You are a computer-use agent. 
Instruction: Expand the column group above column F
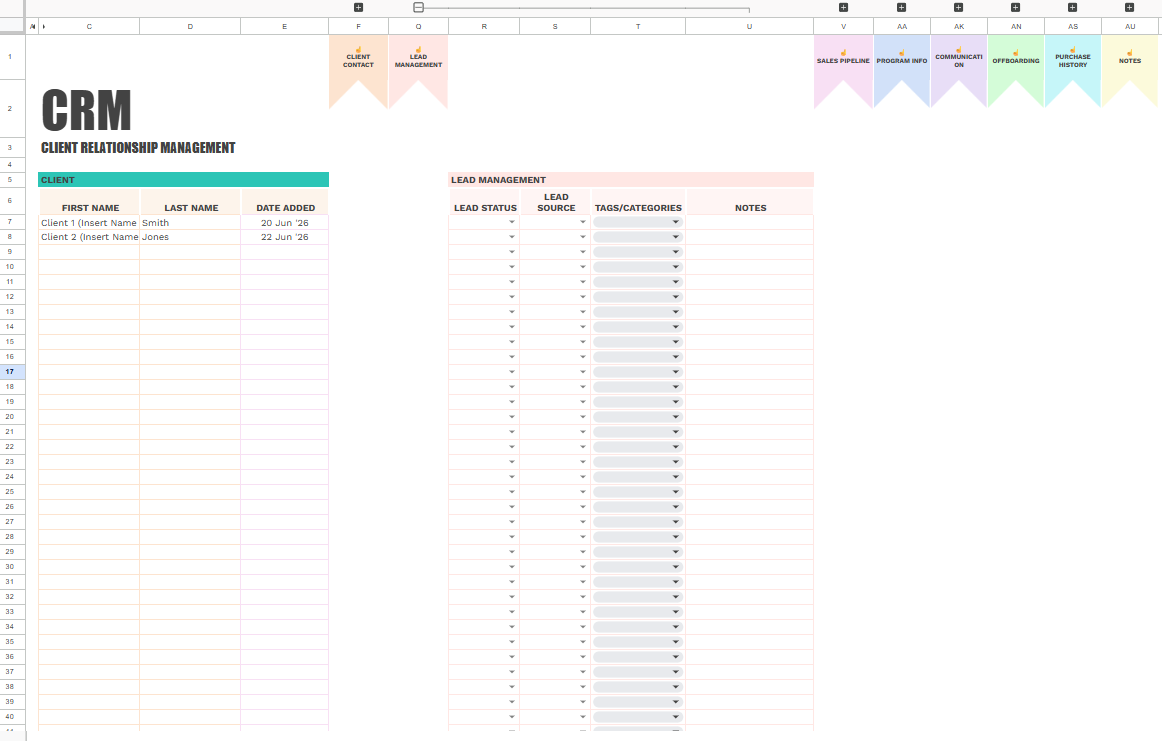click(358, 7)
